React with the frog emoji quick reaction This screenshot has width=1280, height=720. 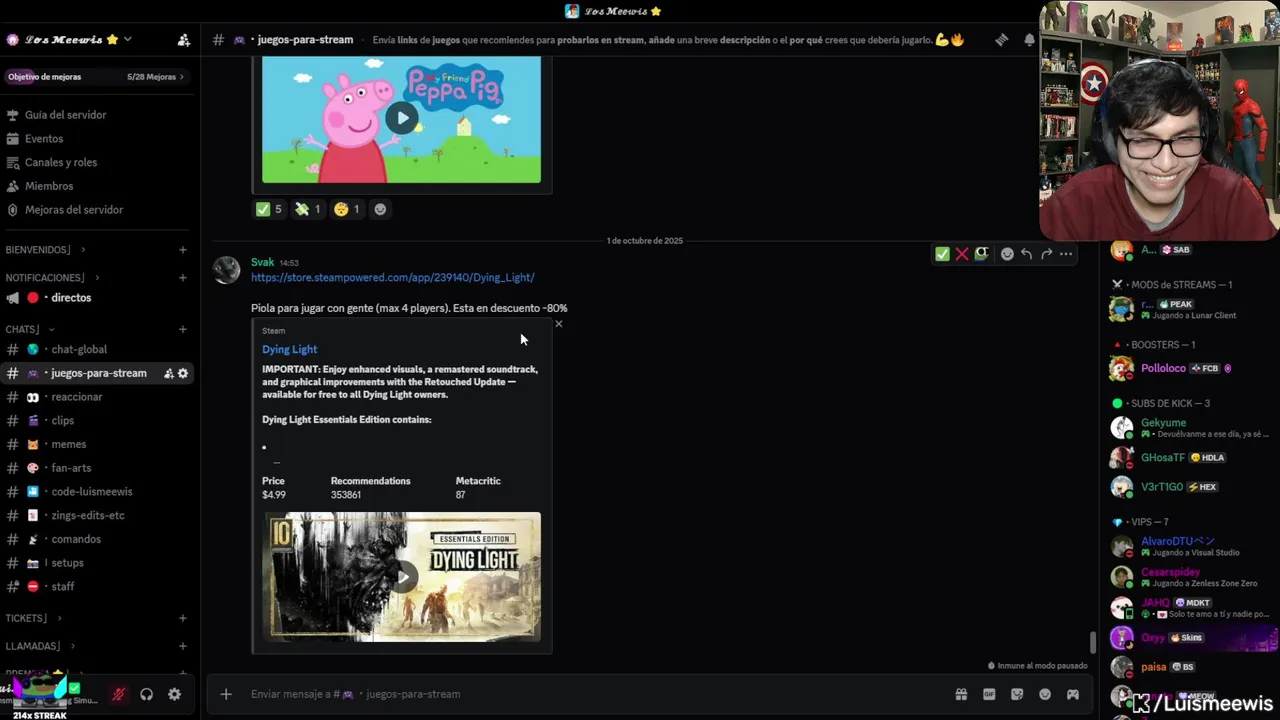click(x=982, y=254)
